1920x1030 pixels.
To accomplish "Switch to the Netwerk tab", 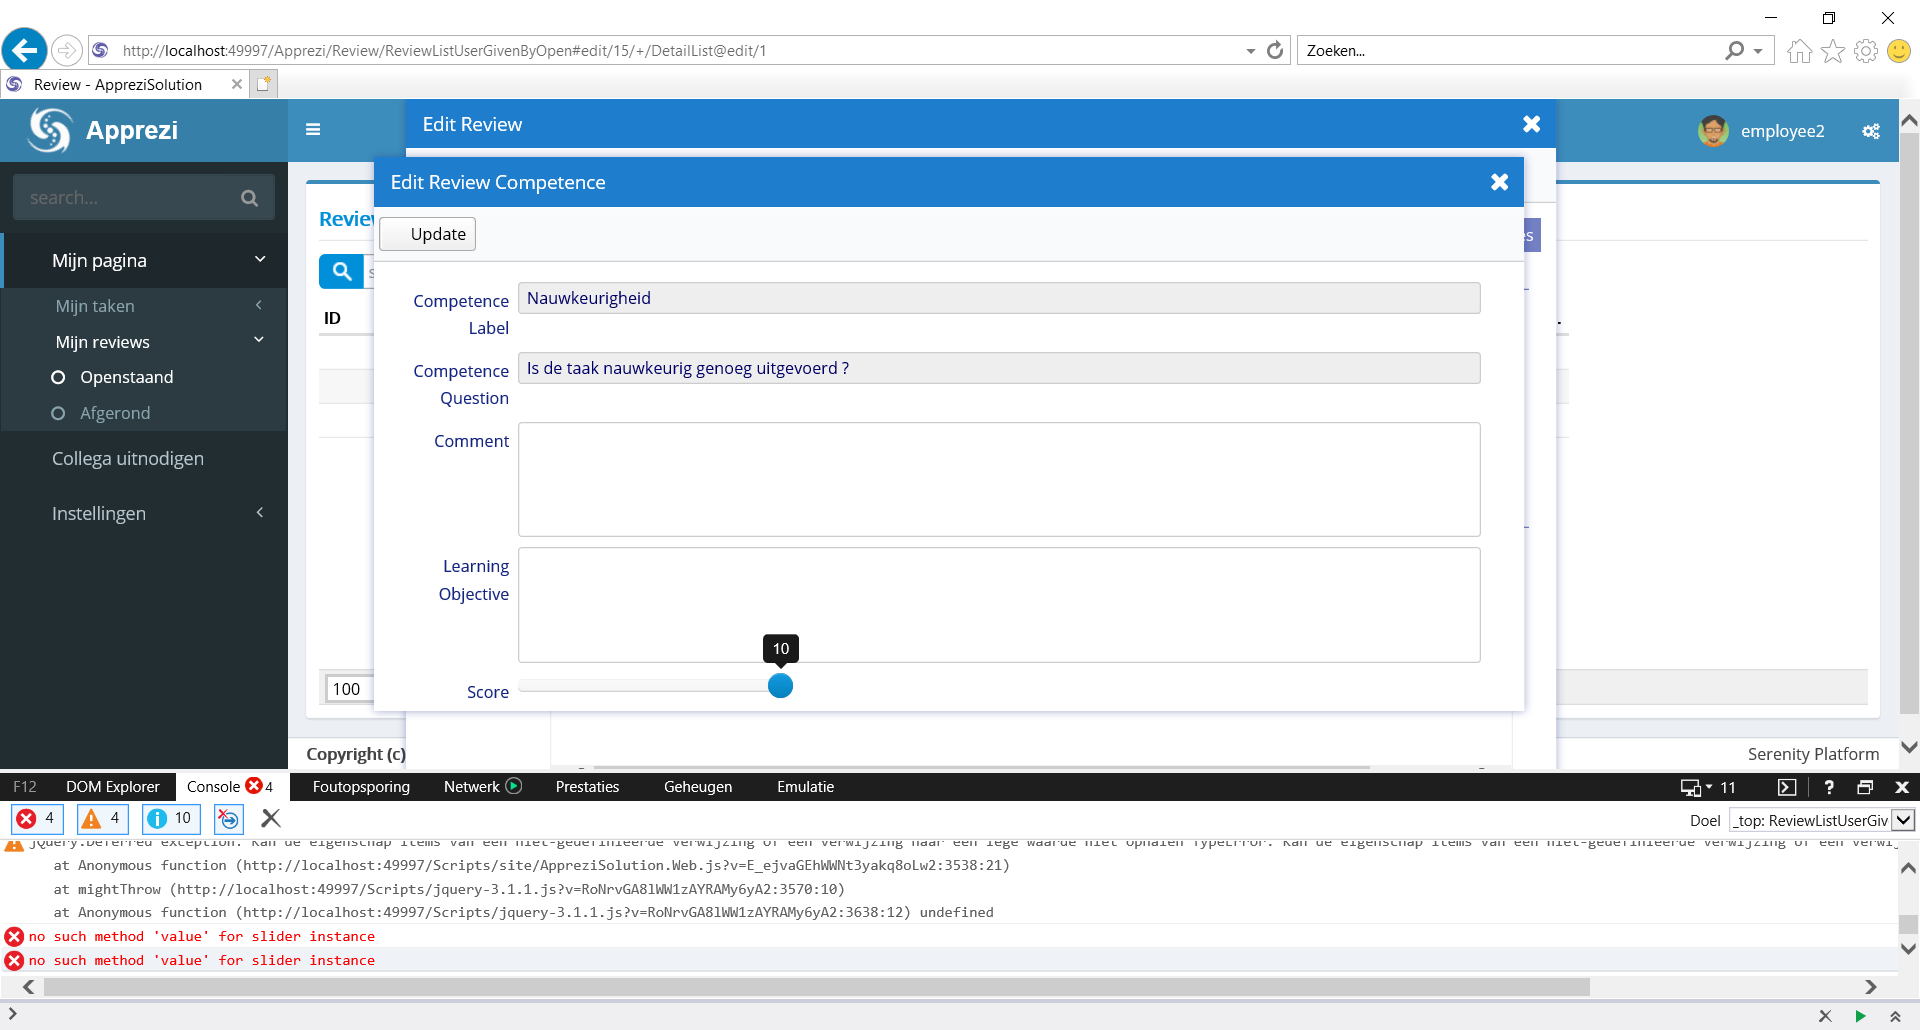I will 470,787.
